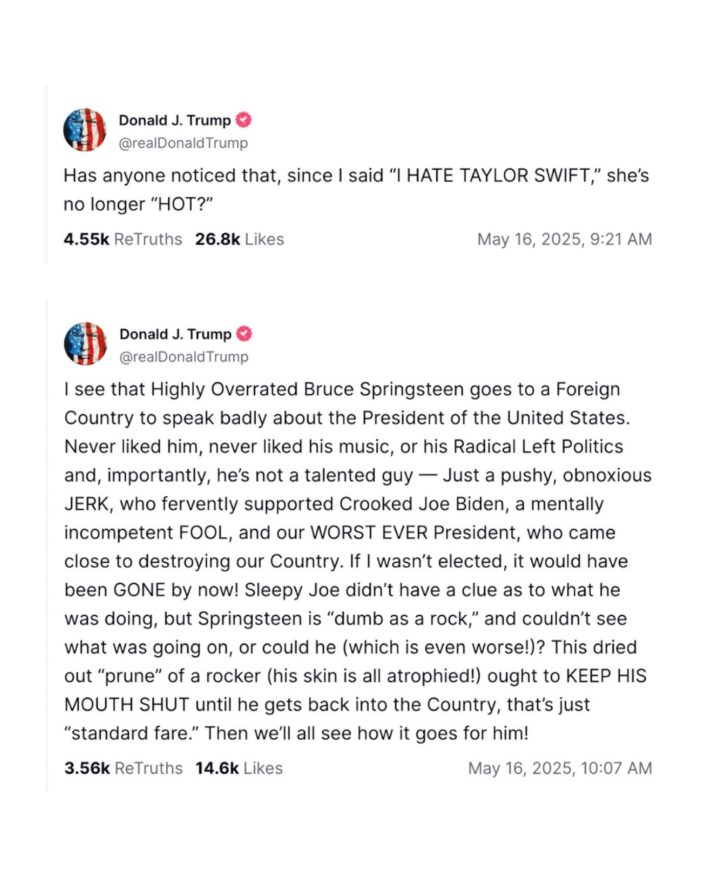Click the May 16, 2025, 9:21 AM timestamp
This screenshot has width=710, height=887.
564,239
